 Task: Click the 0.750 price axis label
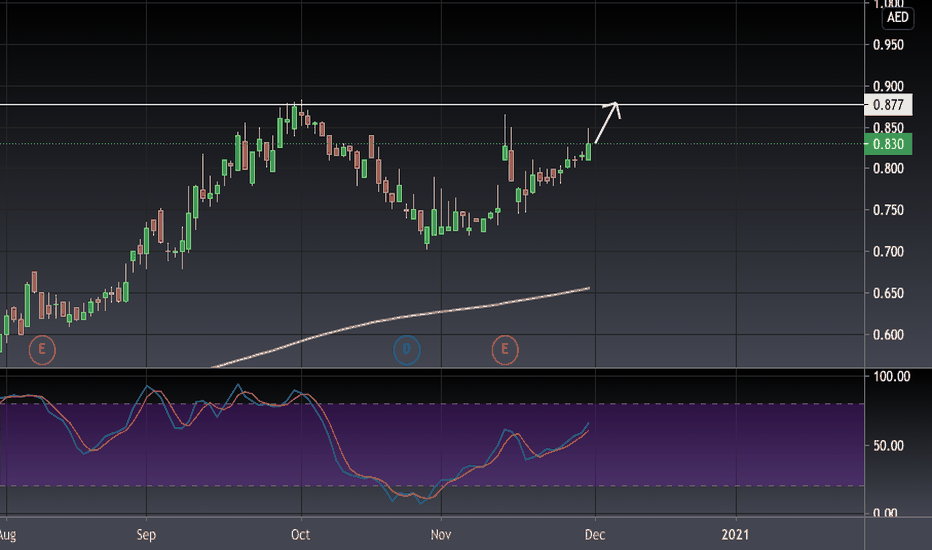[888, 210]
